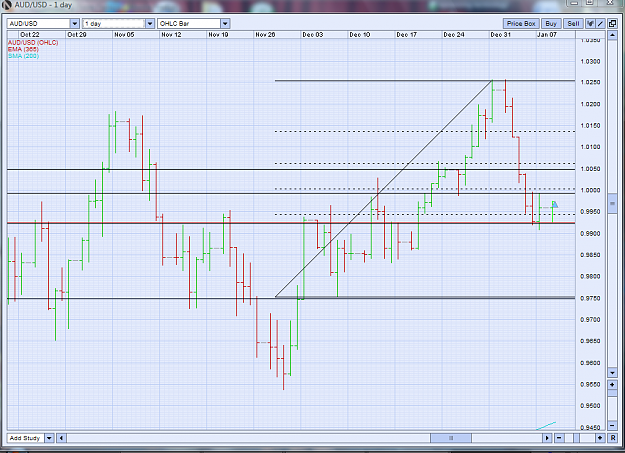This screenshot has height=453, width=625.
Task: Click the 1.0000 price axis label
Action: point(590,190)
